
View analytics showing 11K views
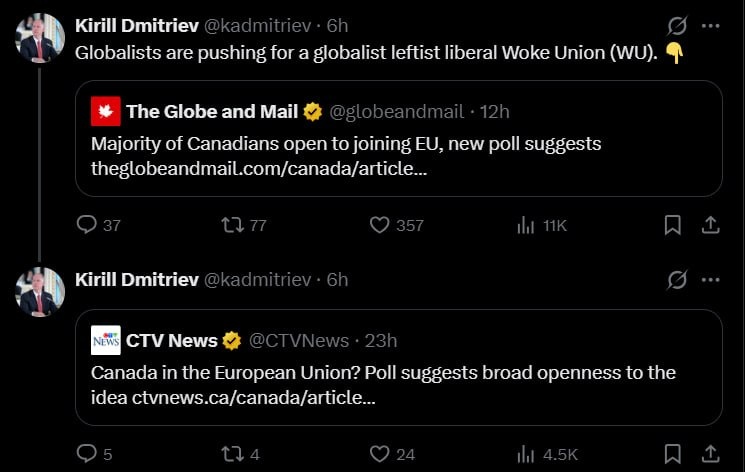(x=525, y=225)
